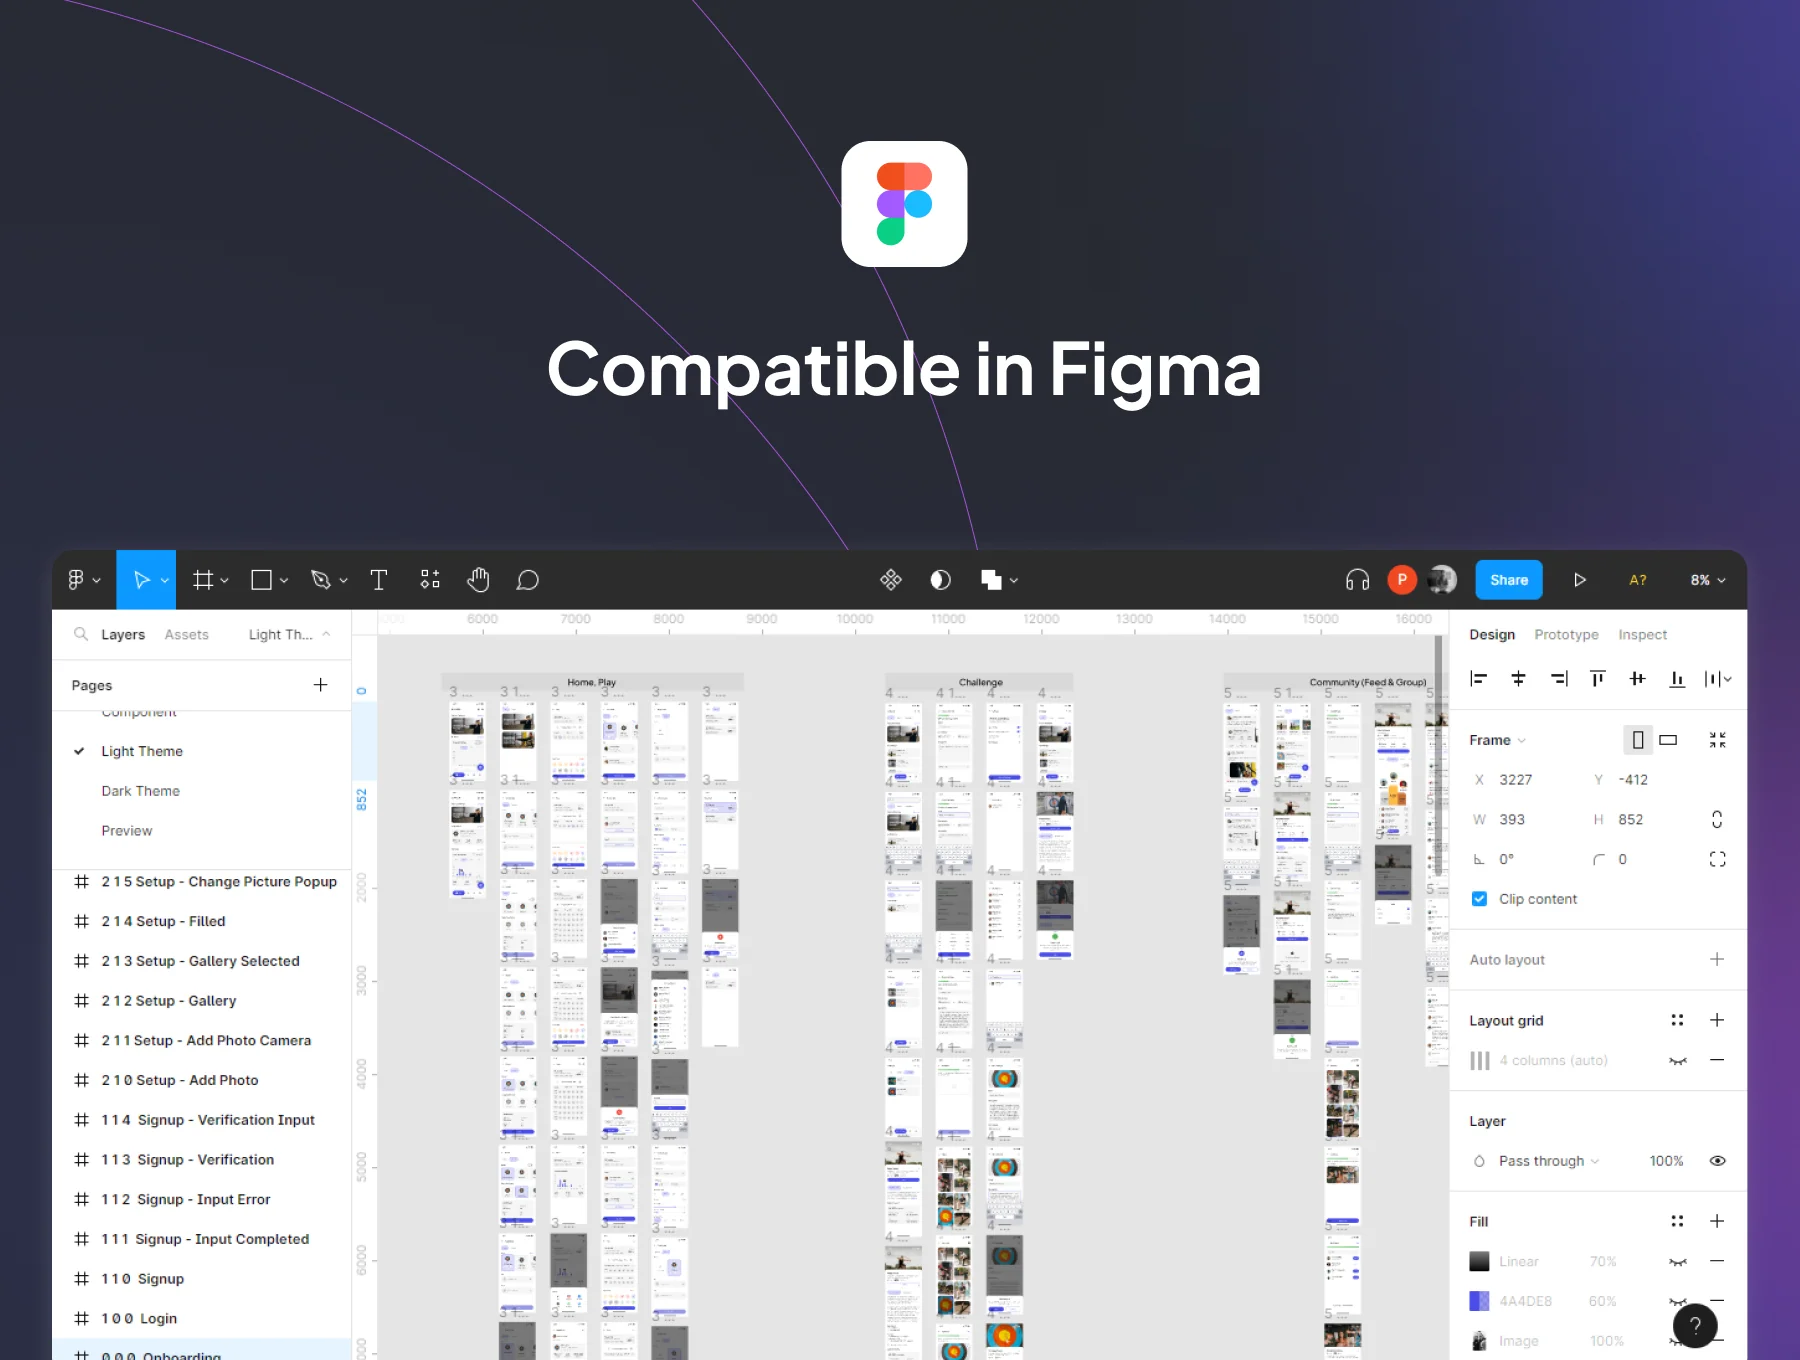Click the blue Share button

(1509, 580)
